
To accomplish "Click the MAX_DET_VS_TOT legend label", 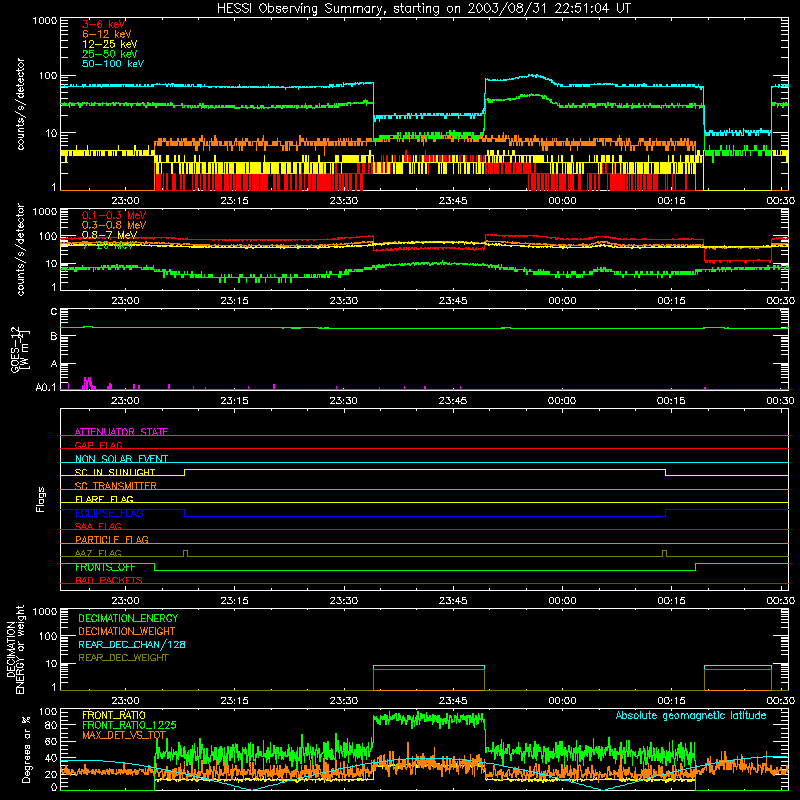I will click(124, 735).
